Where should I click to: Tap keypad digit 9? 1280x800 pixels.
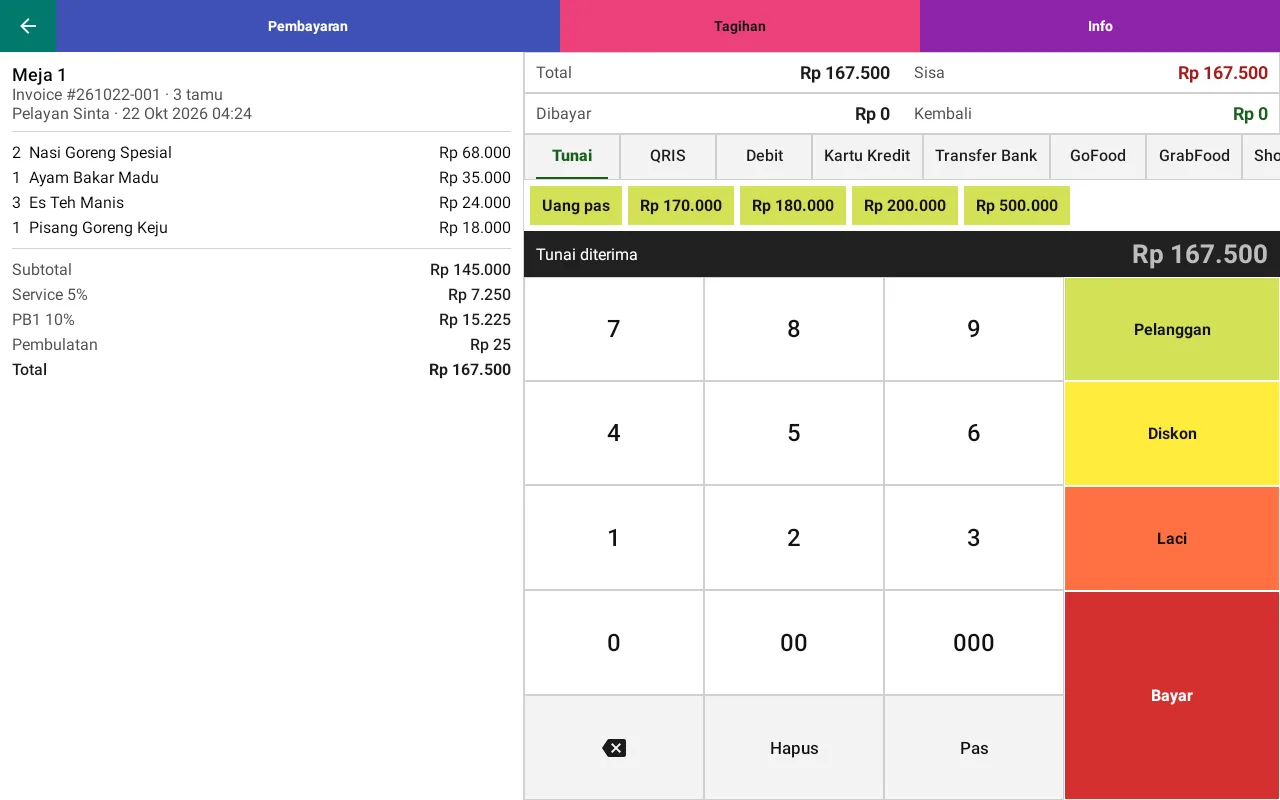(x=974, y=329)
